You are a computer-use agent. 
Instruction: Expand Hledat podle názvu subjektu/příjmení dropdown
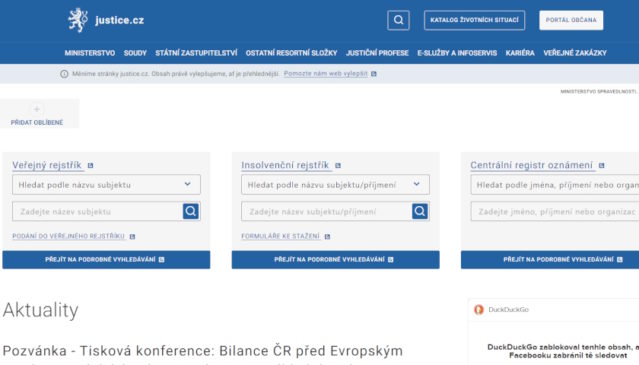(x=335, y=185)
